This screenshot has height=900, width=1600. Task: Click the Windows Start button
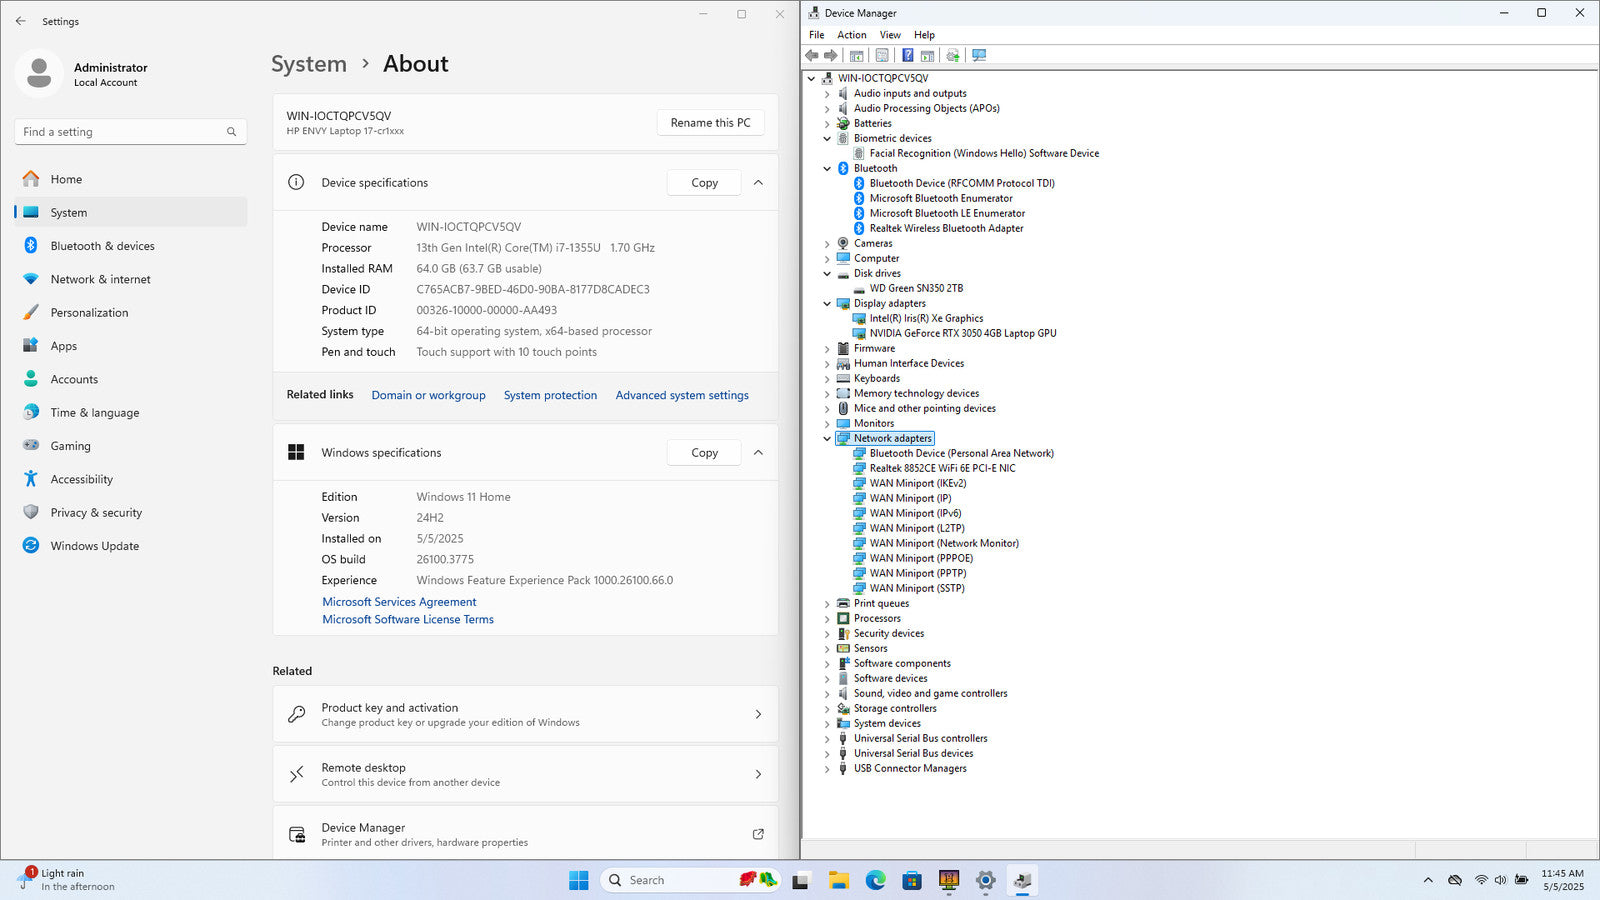click(579, 880)
